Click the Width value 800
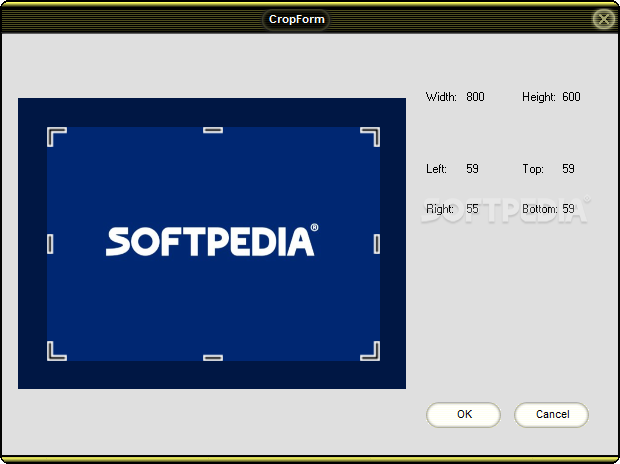Screen dimensions: 620x464 [x=475, y=97]
